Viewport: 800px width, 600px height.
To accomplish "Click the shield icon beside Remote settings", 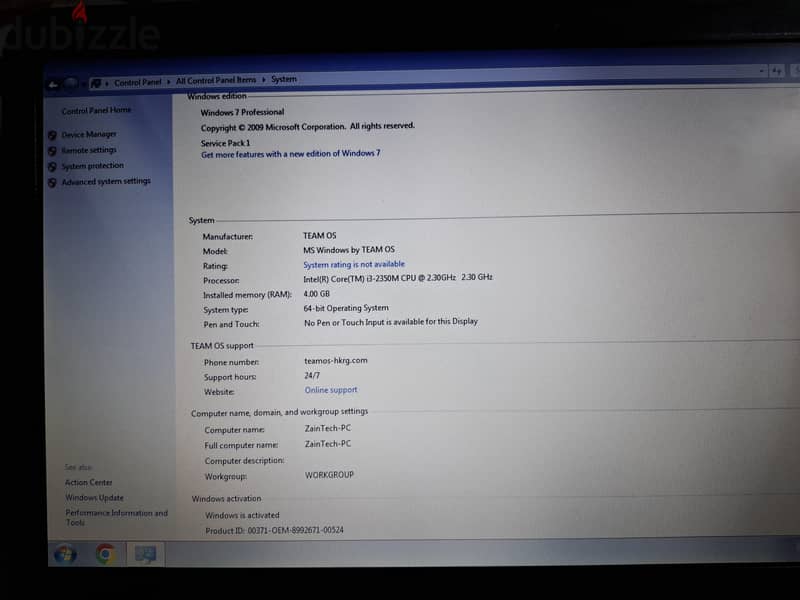I will [52, 151].
